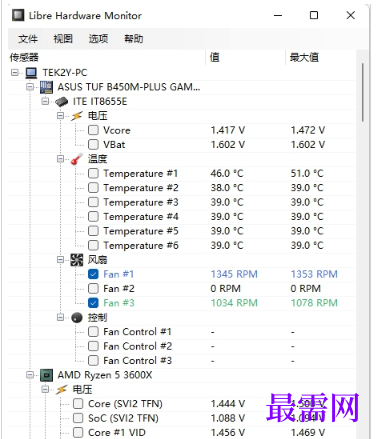The height and width of the screenshot is (439, 378).
Task: Click the lightning voltage icon under ITE IT8655E
Action: [77, 116]
